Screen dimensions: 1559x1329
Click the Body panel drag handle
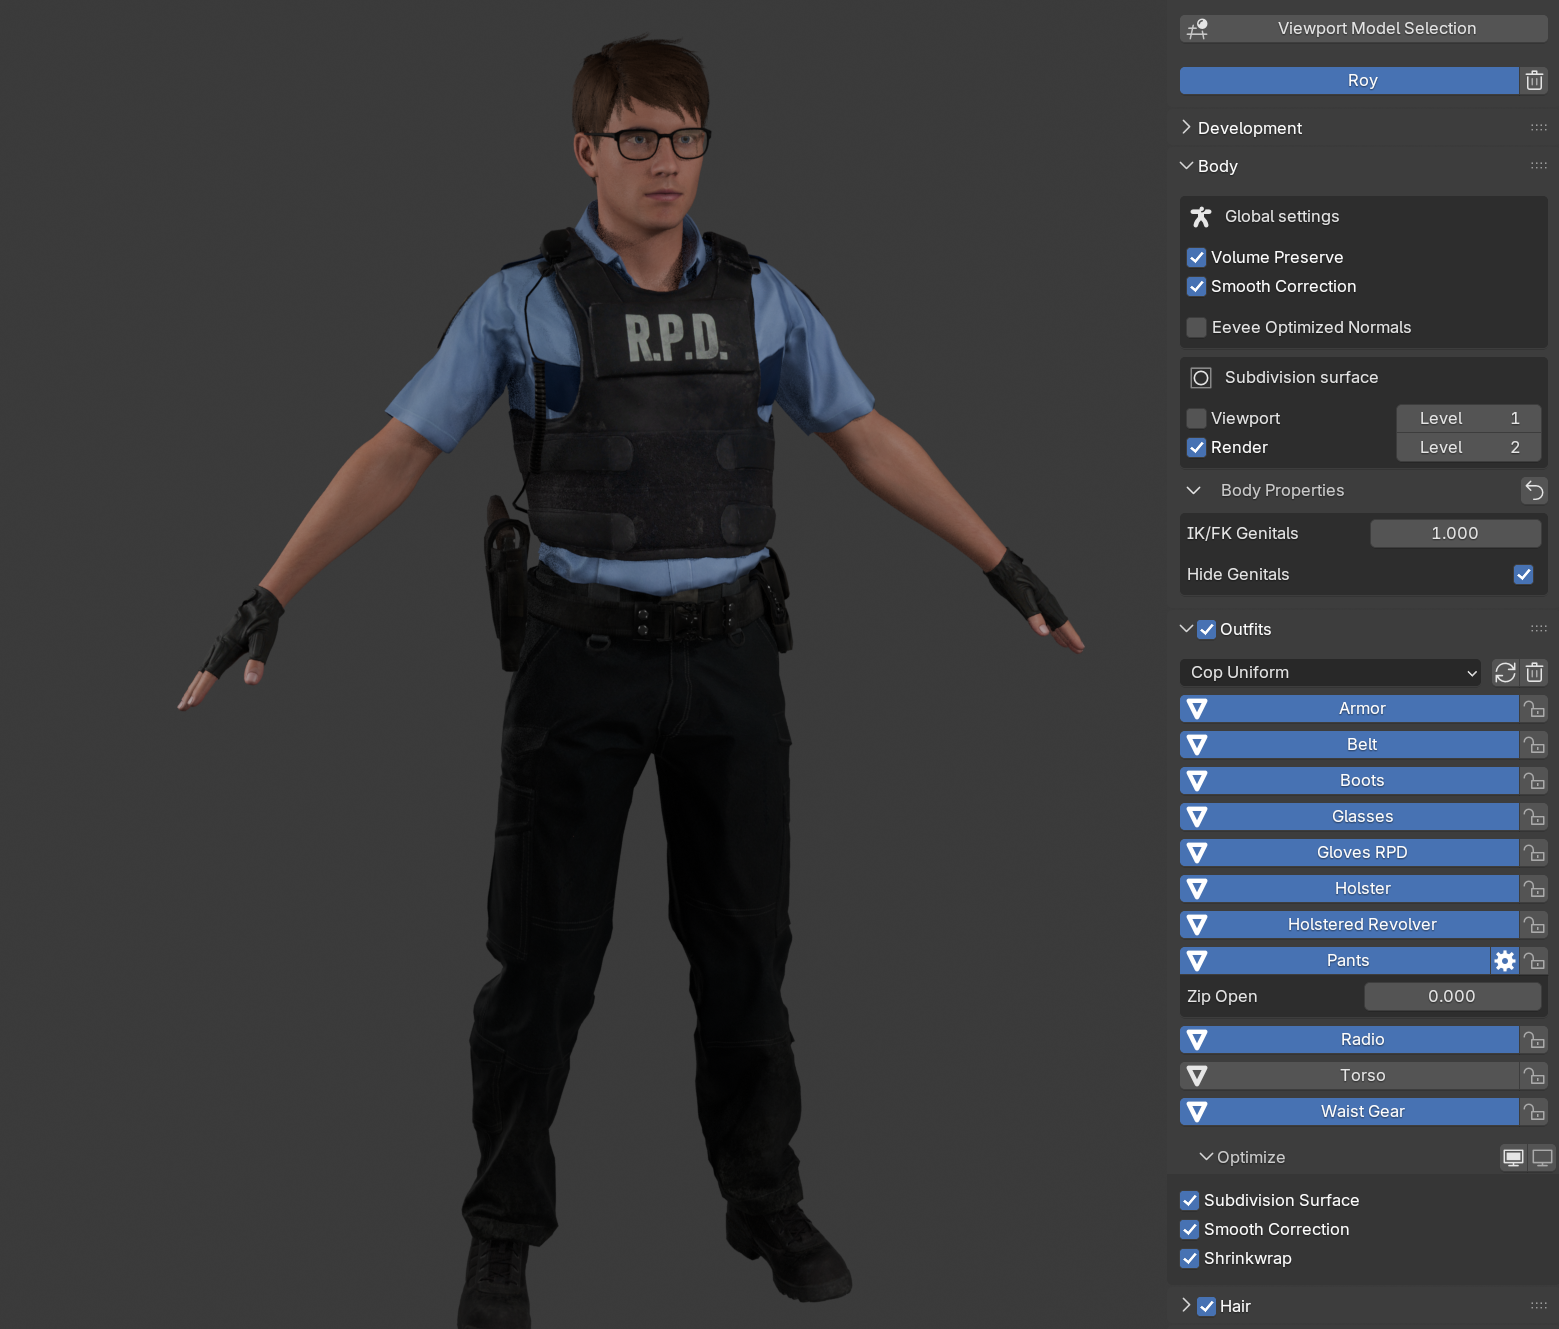(1538, 166)
